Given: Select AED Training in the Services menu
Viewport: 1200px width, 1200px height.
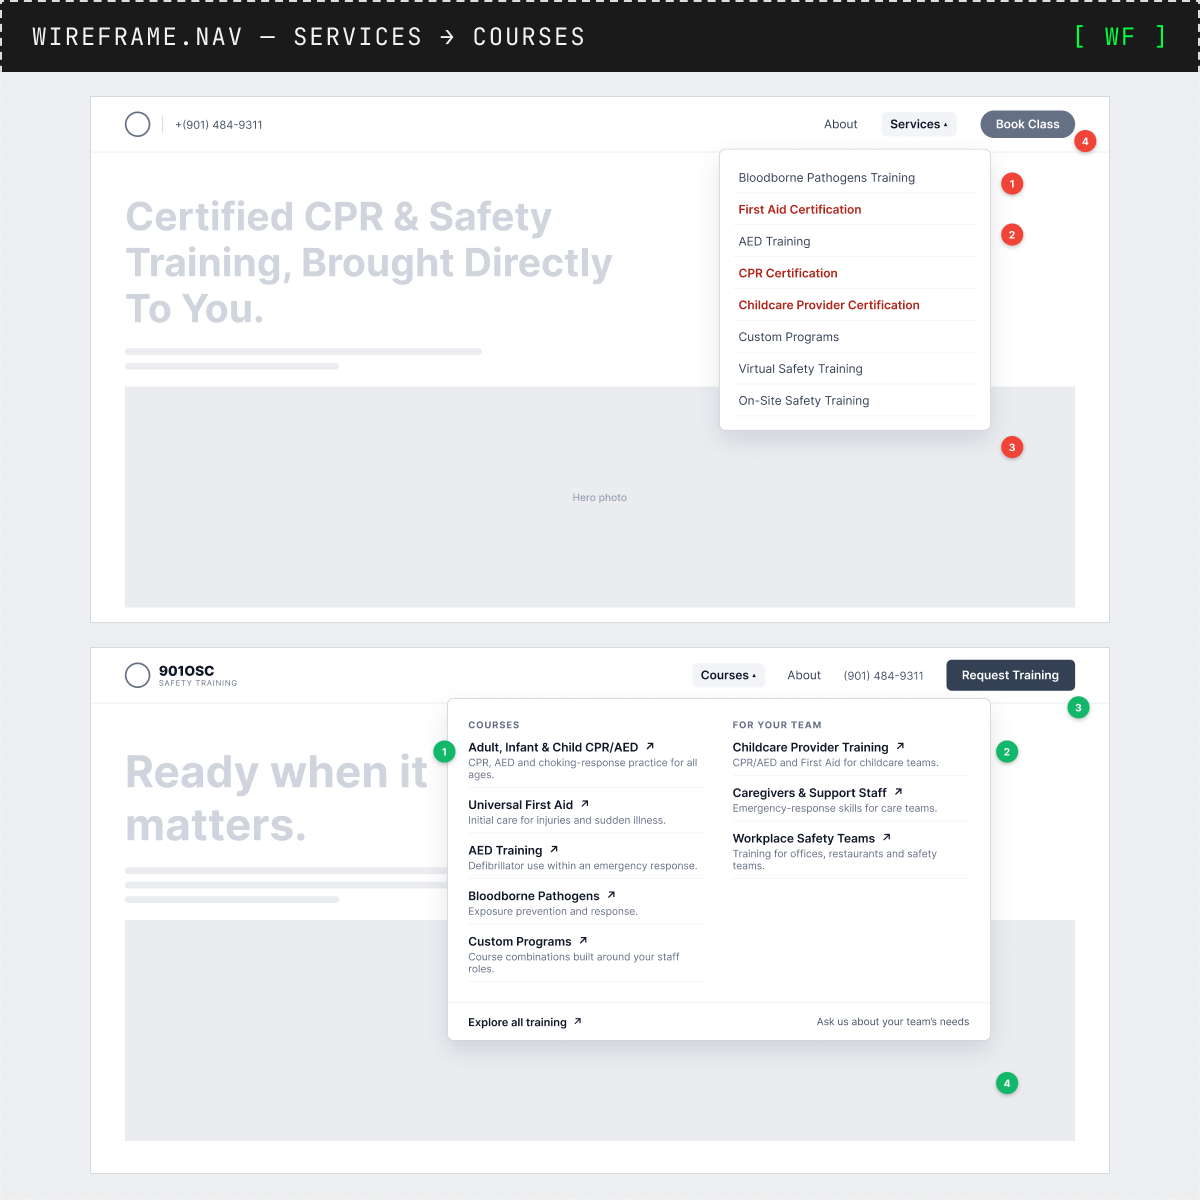Looking at the screenshot, I should click(857, 241).
